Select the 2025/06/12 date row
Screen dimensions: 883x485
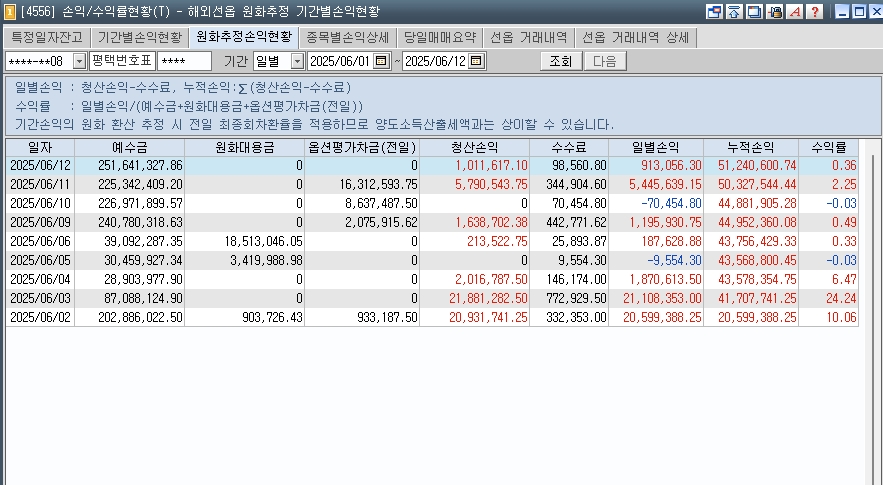click(432, 165)
